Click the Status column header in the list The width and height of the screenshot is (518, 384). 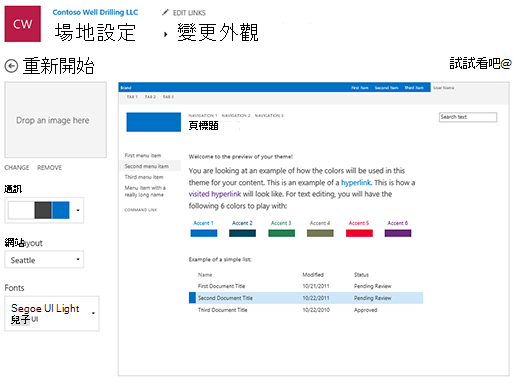point(361,275)
